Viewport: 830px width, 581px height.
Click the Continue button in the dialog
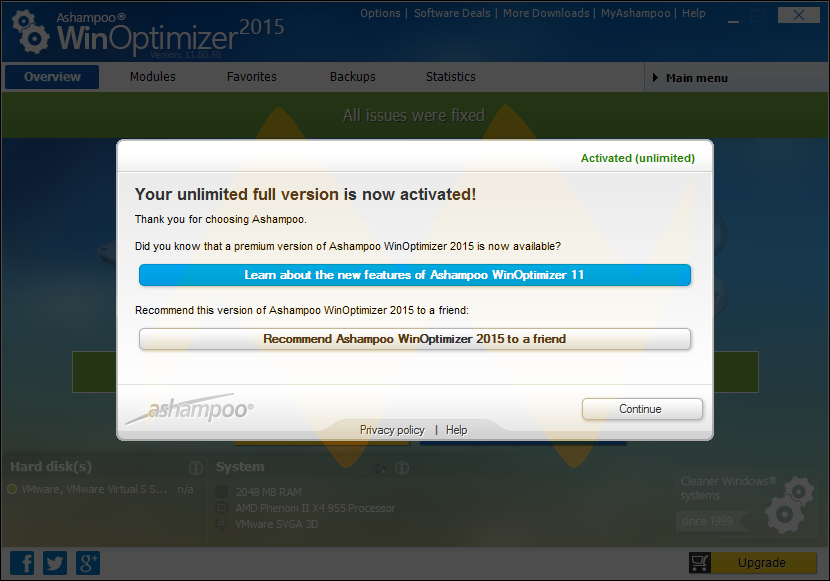[x=642, y=409]
